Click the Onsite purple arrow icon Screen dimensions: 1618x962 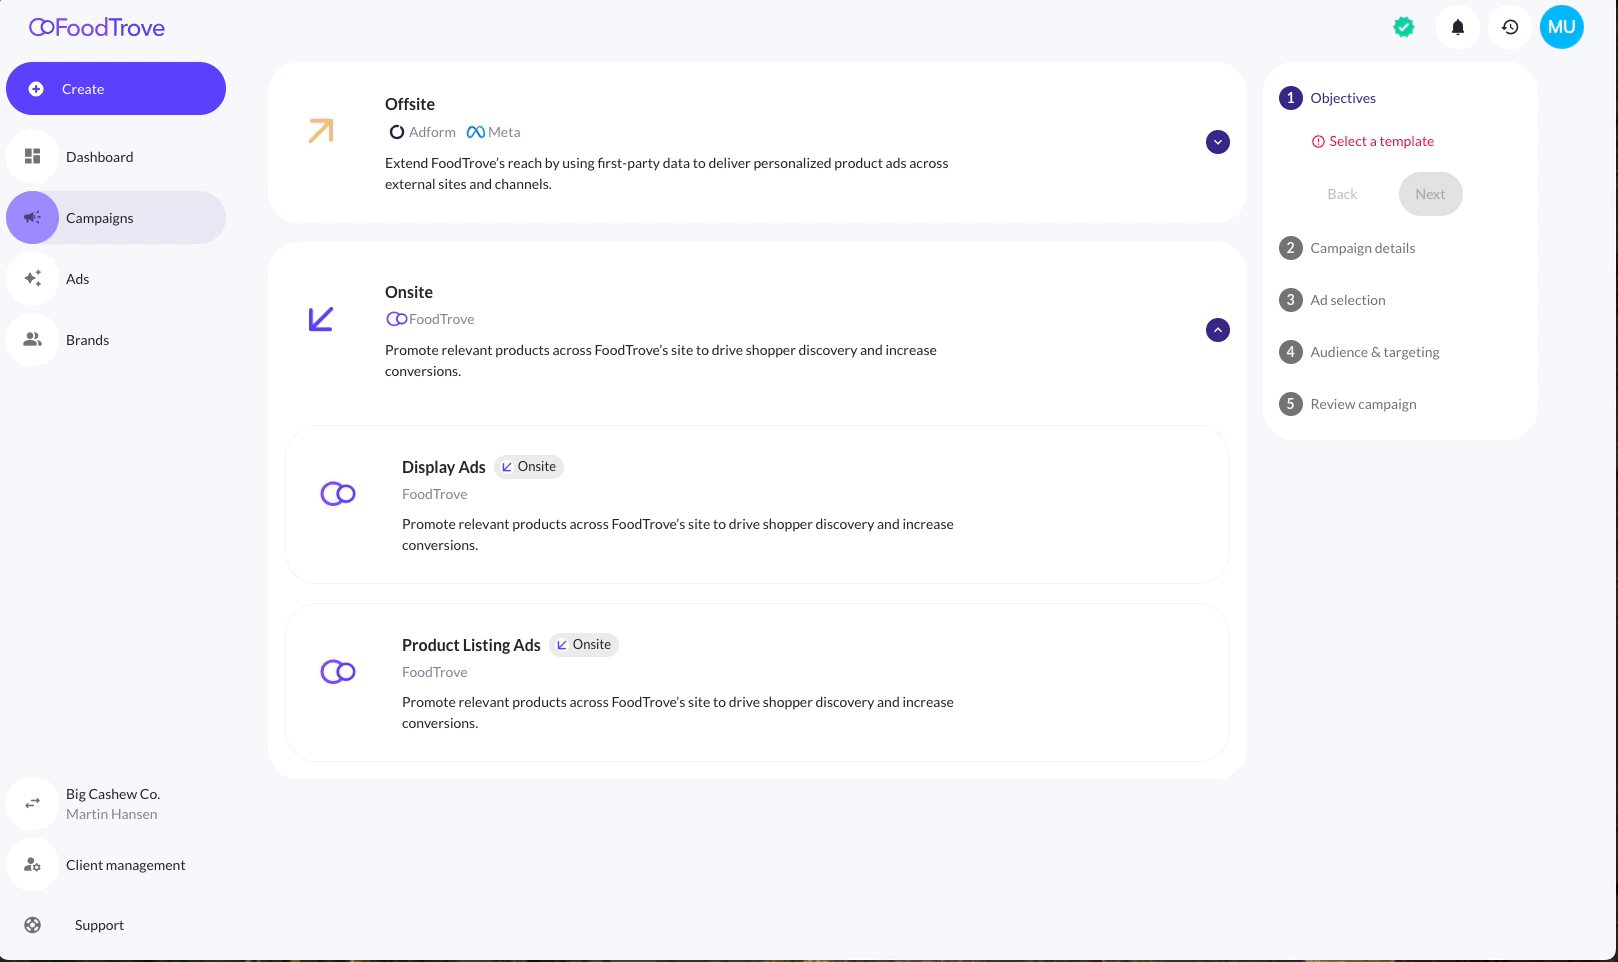pyautogui.click(x=321, y=319)
